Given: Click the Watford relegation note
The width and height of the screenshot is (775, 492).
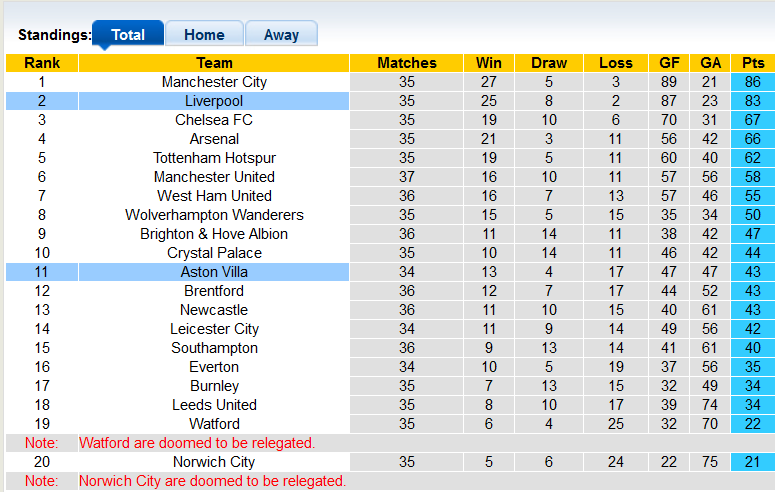Looking at the screenshot, I should coord(197,443).
